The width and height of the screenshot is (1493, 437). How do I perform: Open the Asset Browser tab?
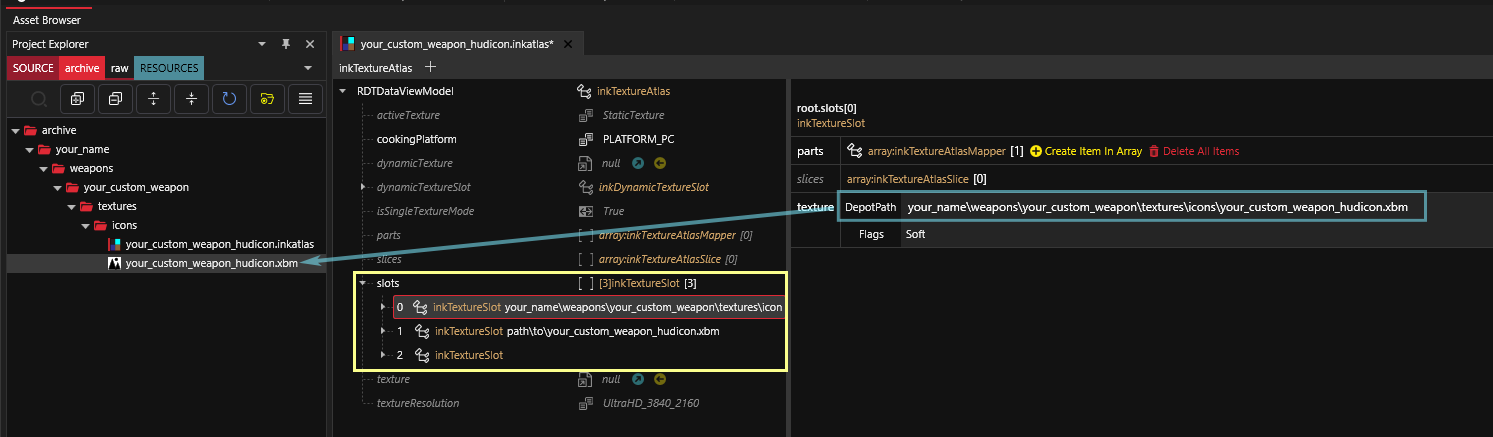(47, 20)
